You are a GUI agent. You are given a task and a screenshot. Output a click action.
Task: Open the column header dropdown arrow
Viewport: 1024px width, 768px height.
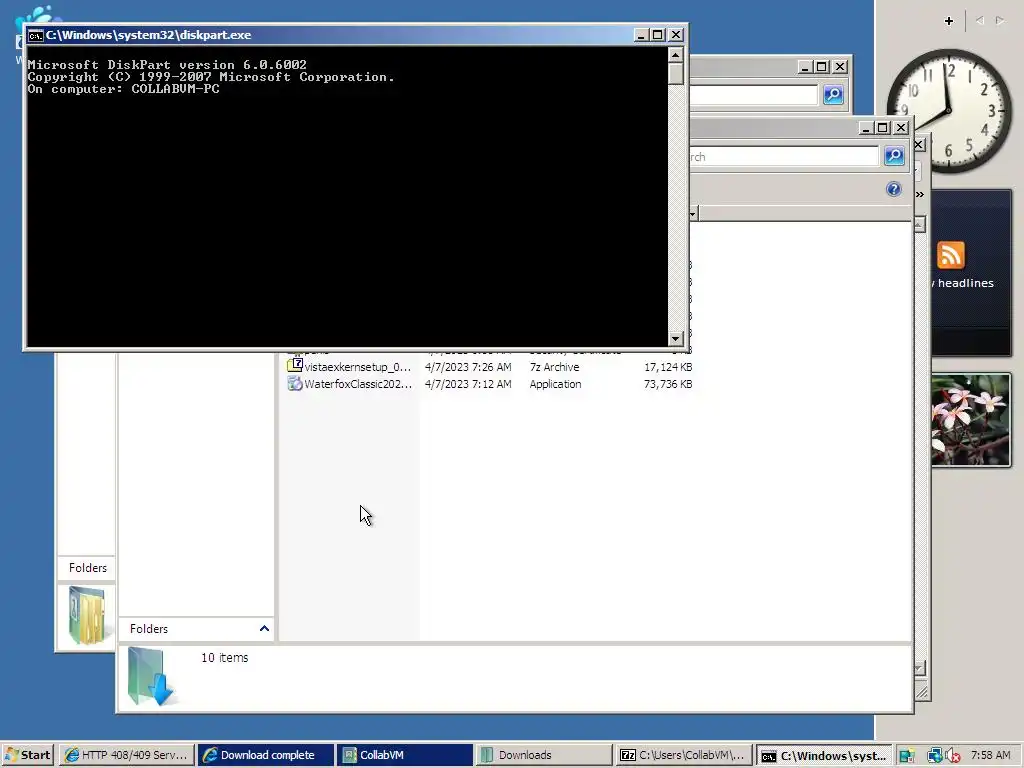[692, 214]
